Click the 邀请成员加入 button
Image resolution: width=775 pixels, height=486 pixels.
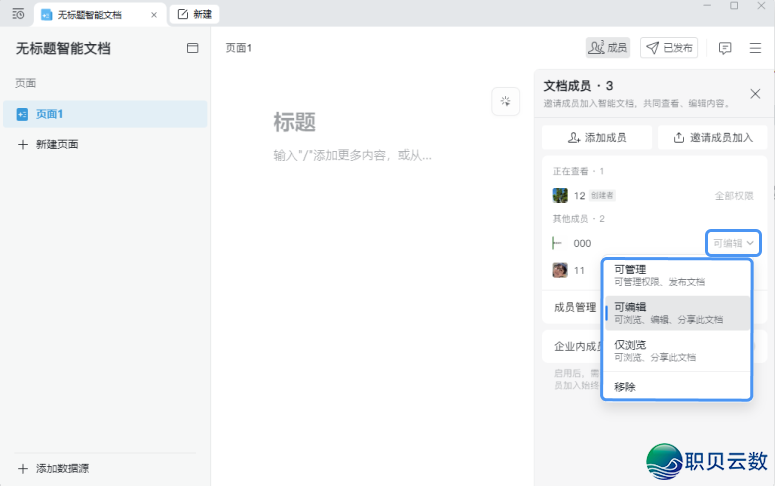tap(712, 137)
